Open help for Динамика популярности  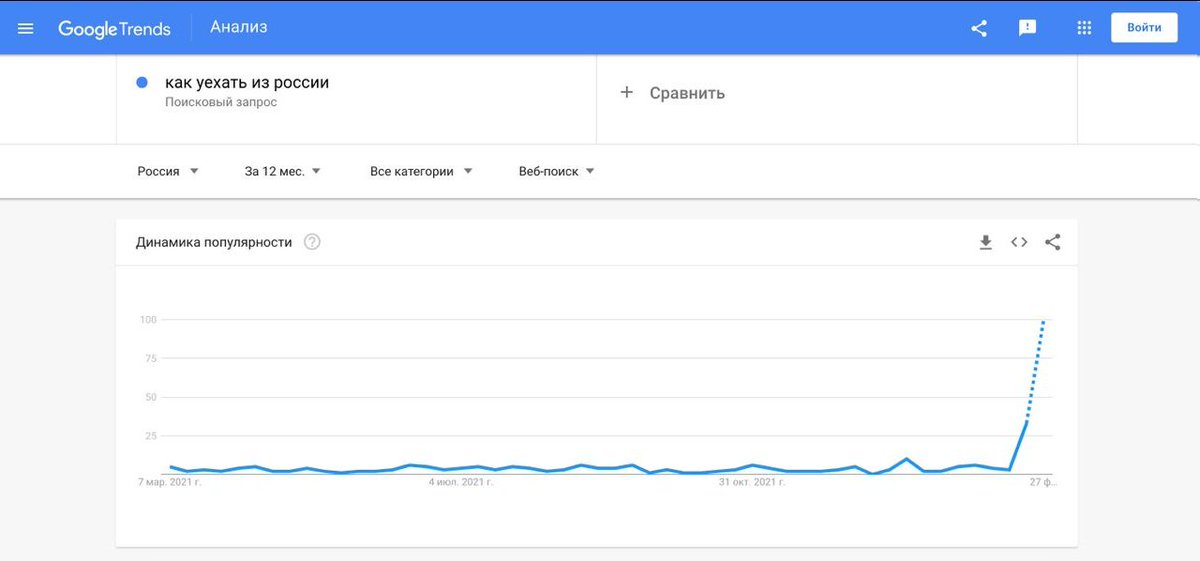pos(312,242)
